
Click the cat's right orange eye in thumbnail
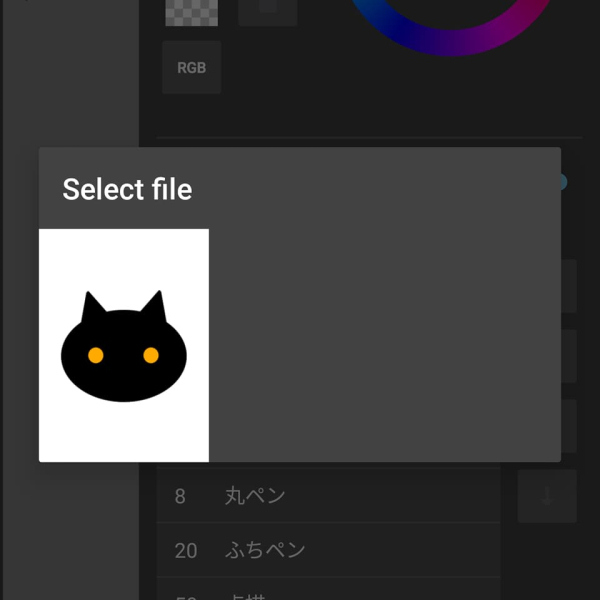(x=151, y=355)
